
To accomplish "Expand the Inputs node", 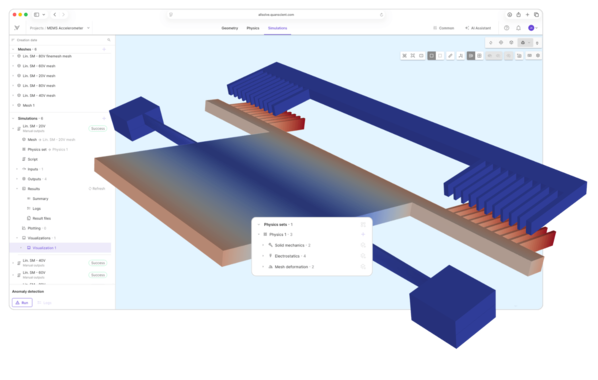I will pyautogui.click(x=17, y=169).
